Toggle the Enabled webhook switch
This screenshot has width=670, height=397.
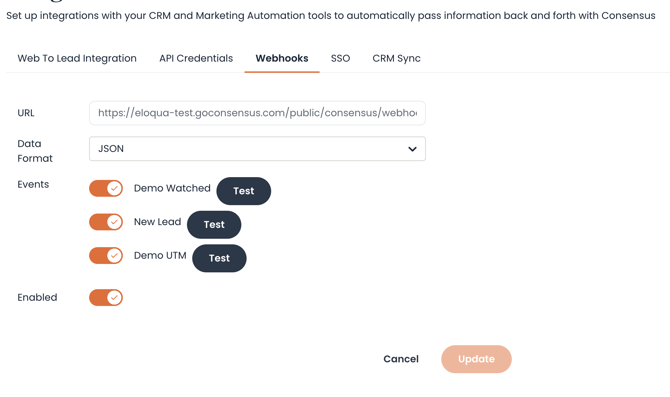tap(106, 297)
